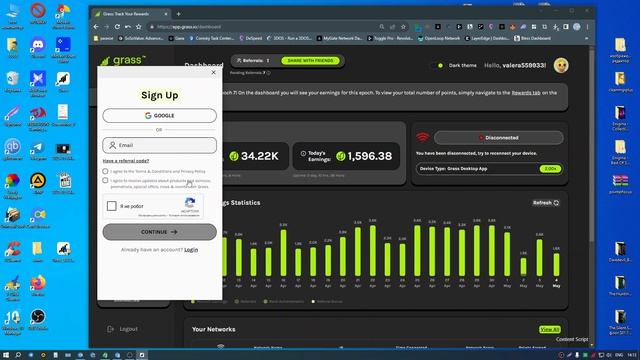Click the Pending Referrals info icon

point(269,73)
